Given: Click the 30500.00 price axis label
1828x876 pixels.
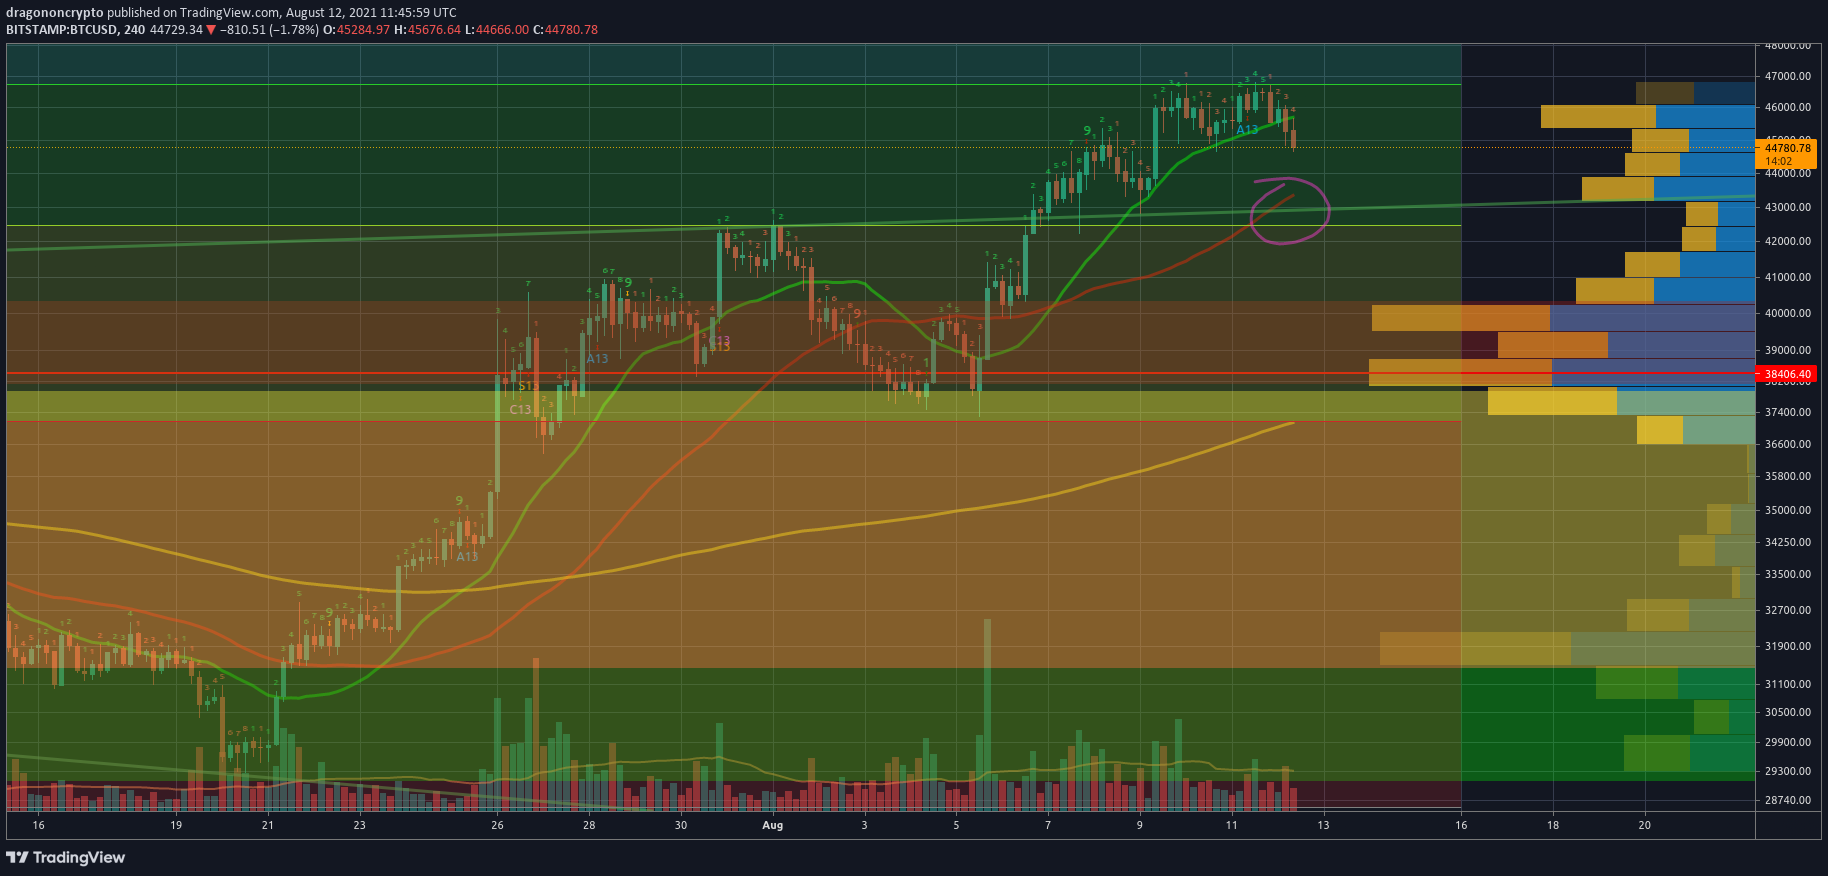Looking at the screenshot, I should pyautogui.click(x=1787, y=712).
